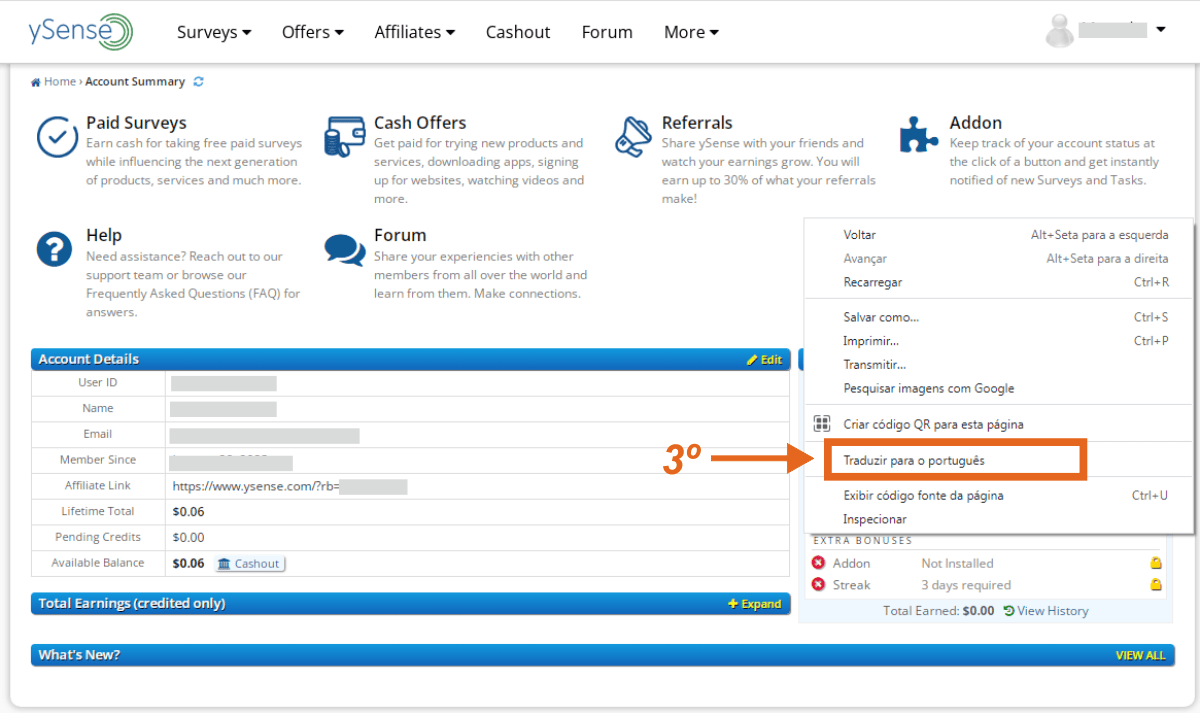Edit the Account Details

pyautogui.click(x=765, y=360)
